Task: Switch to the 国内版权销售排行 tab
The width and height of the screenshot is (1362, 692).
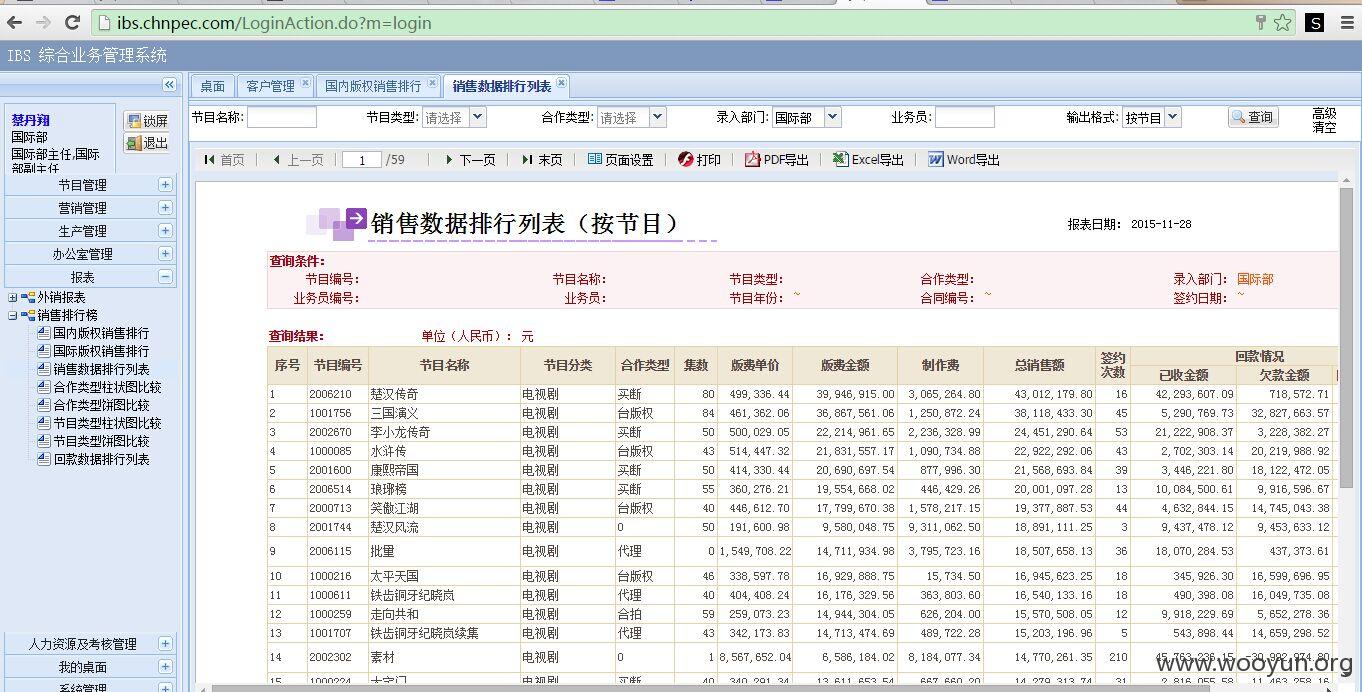Action: 372,86
